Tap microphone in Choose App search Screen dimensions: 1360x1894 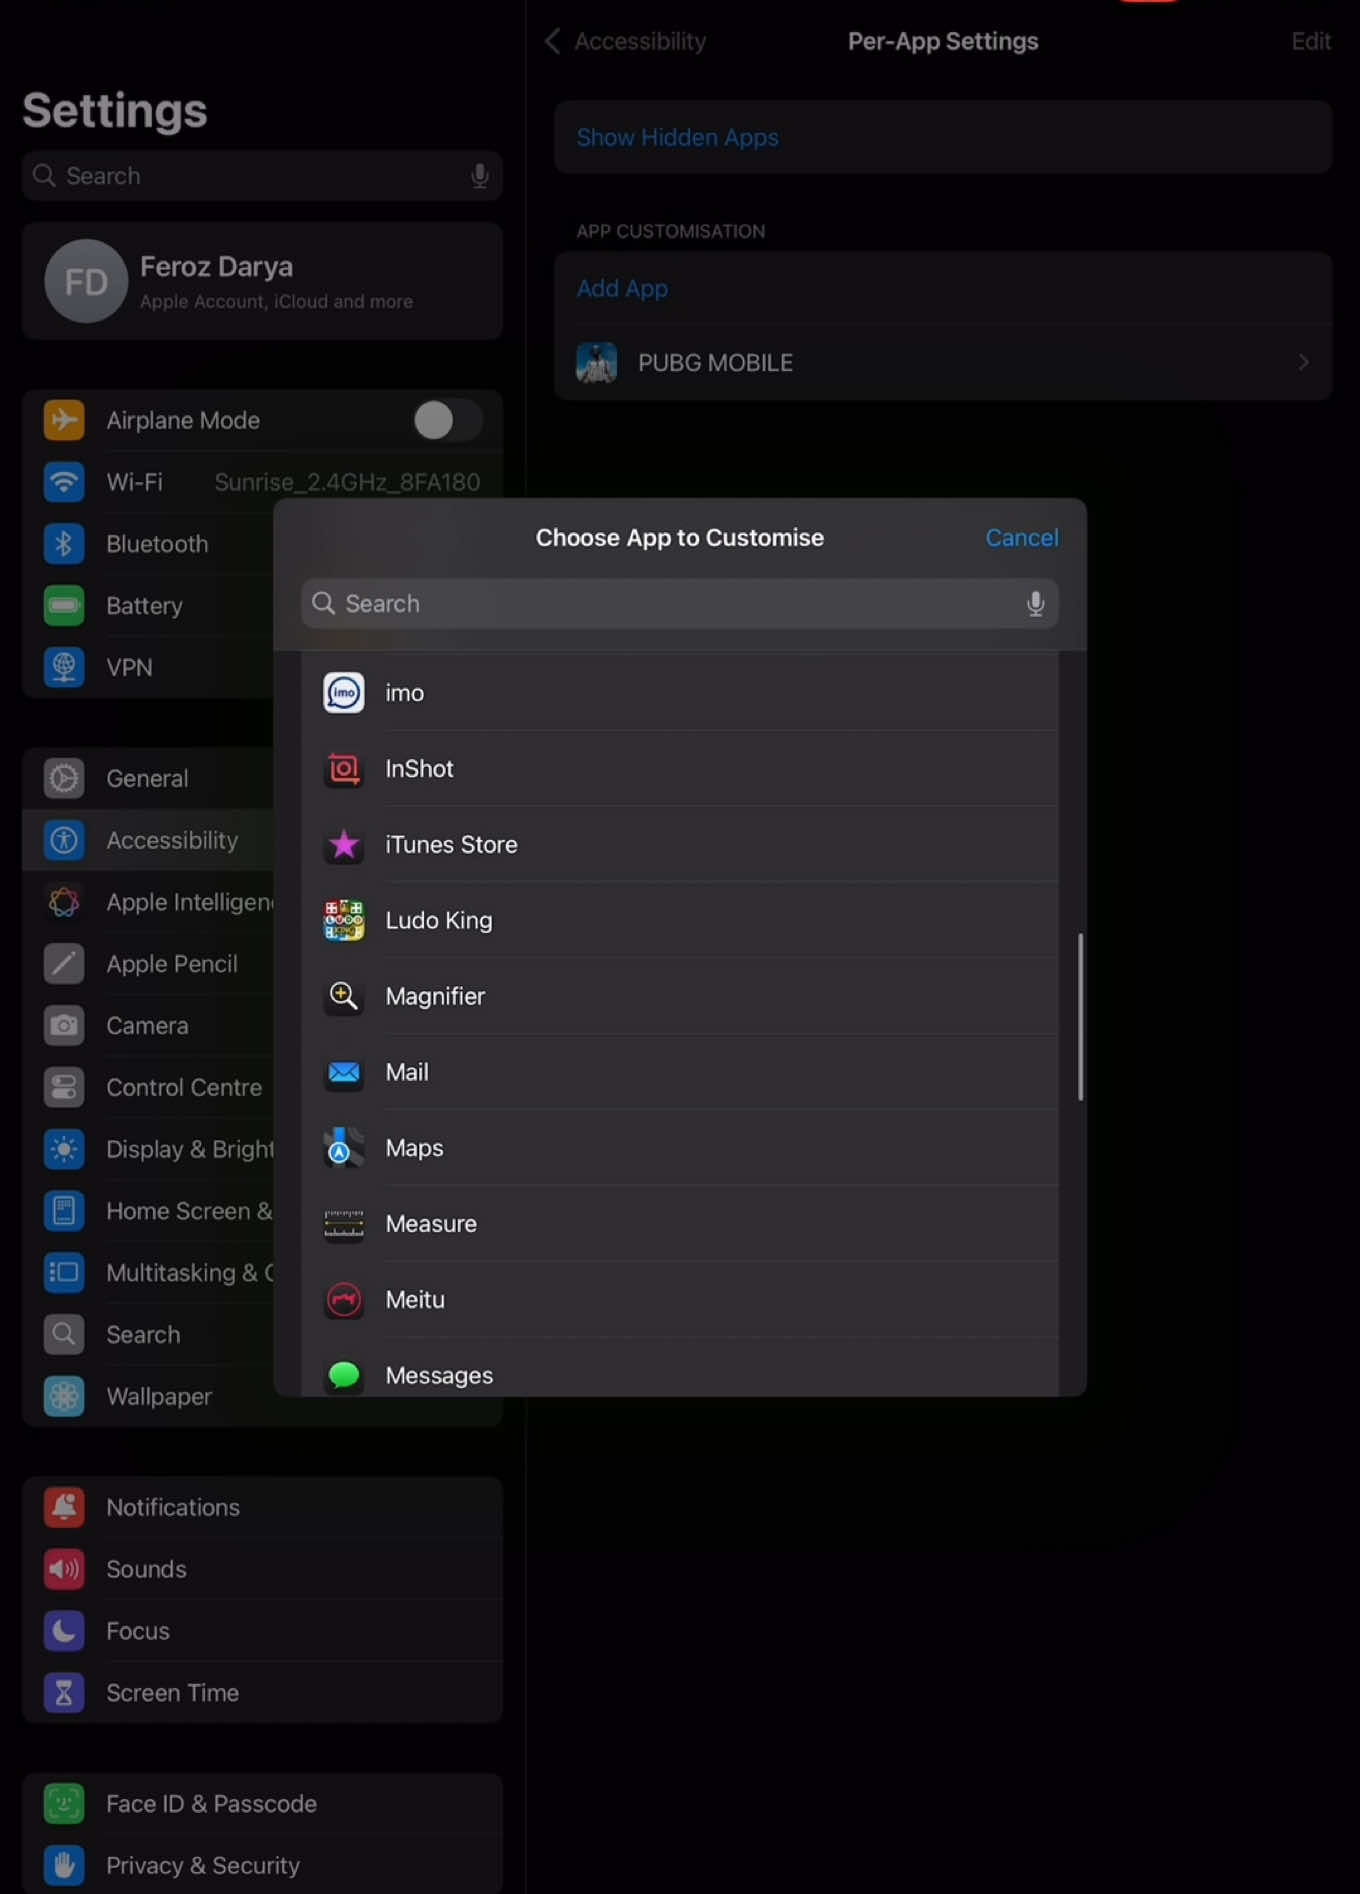(x=1035, y=604)
